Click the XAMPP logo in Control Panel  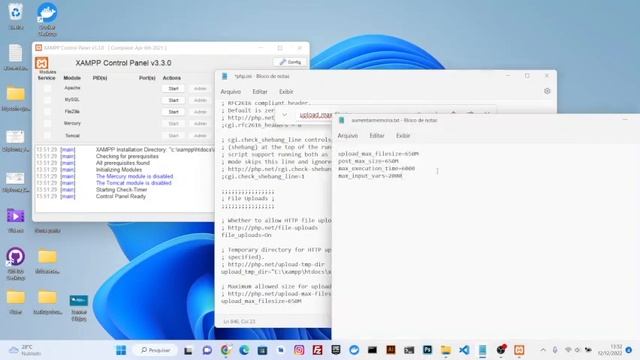coord(42,63)
